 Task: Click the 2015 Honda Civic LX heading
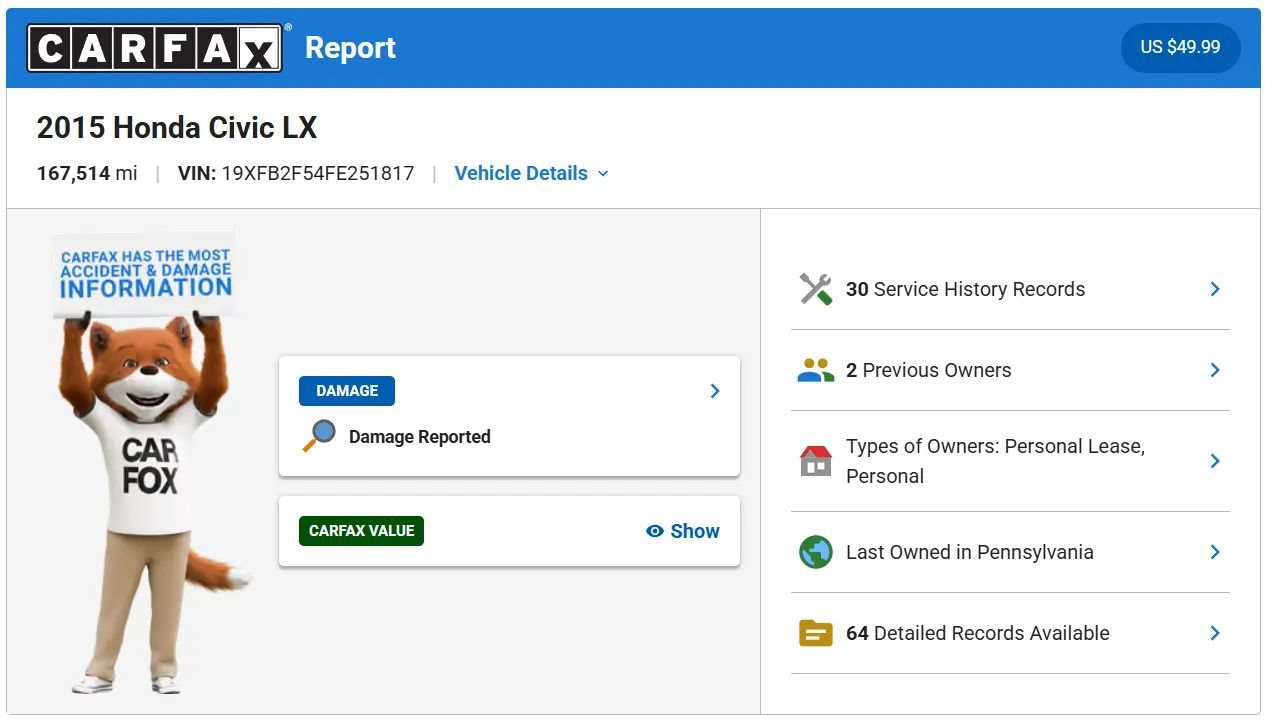pos(177,128)
